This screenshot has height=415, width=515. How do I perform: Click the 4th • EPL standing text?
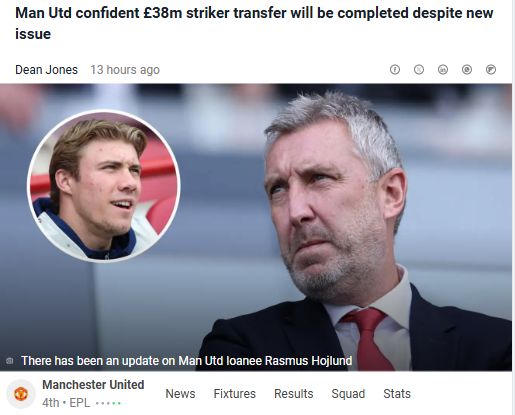pos(66,403)
